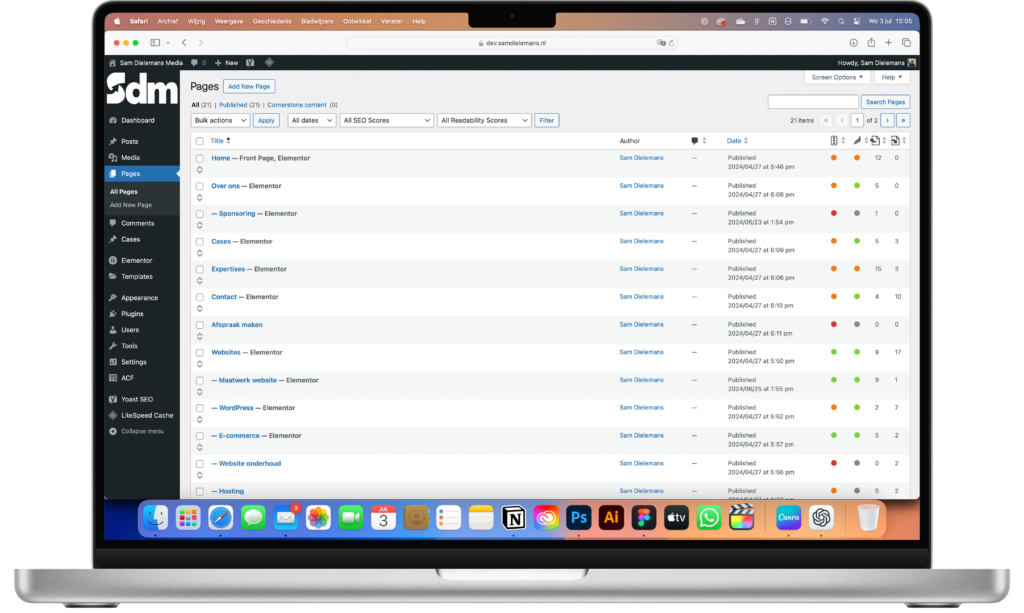Open the Bulk actions dropdown
This screenshot has width=1024, height=613.
[x=220, y=119]
